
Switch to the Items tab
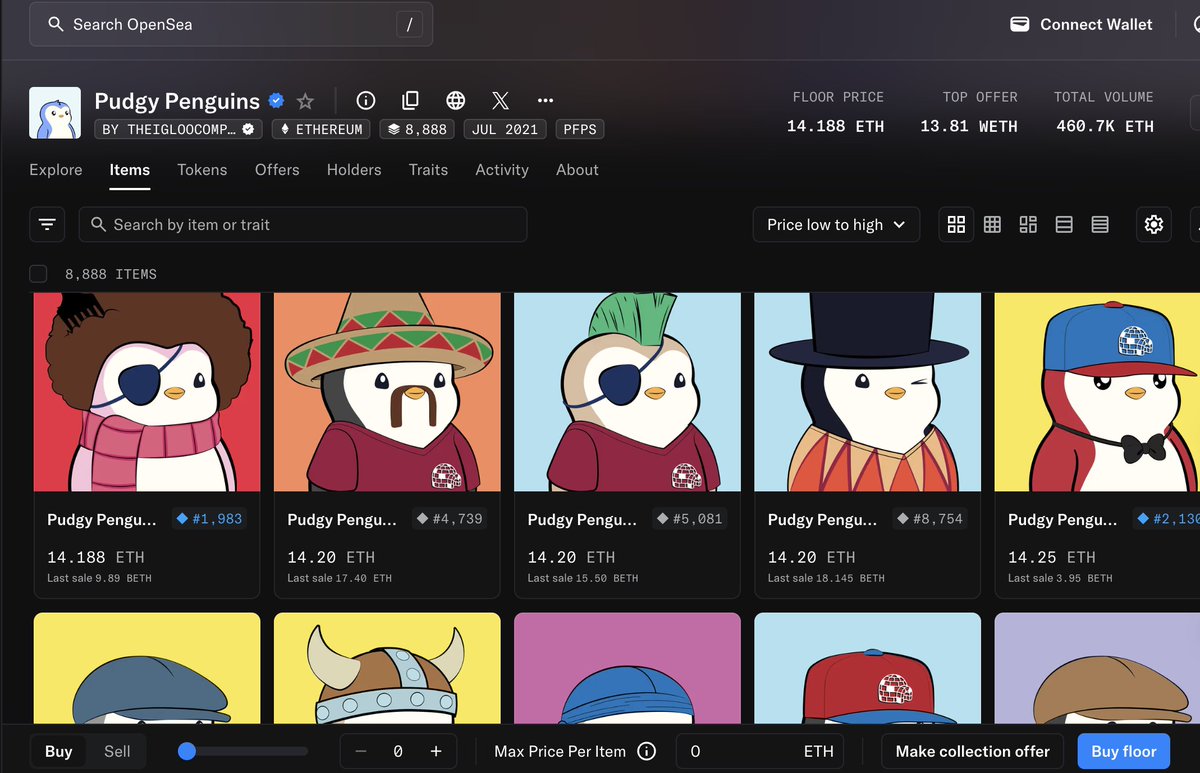[x=130, y=170]
